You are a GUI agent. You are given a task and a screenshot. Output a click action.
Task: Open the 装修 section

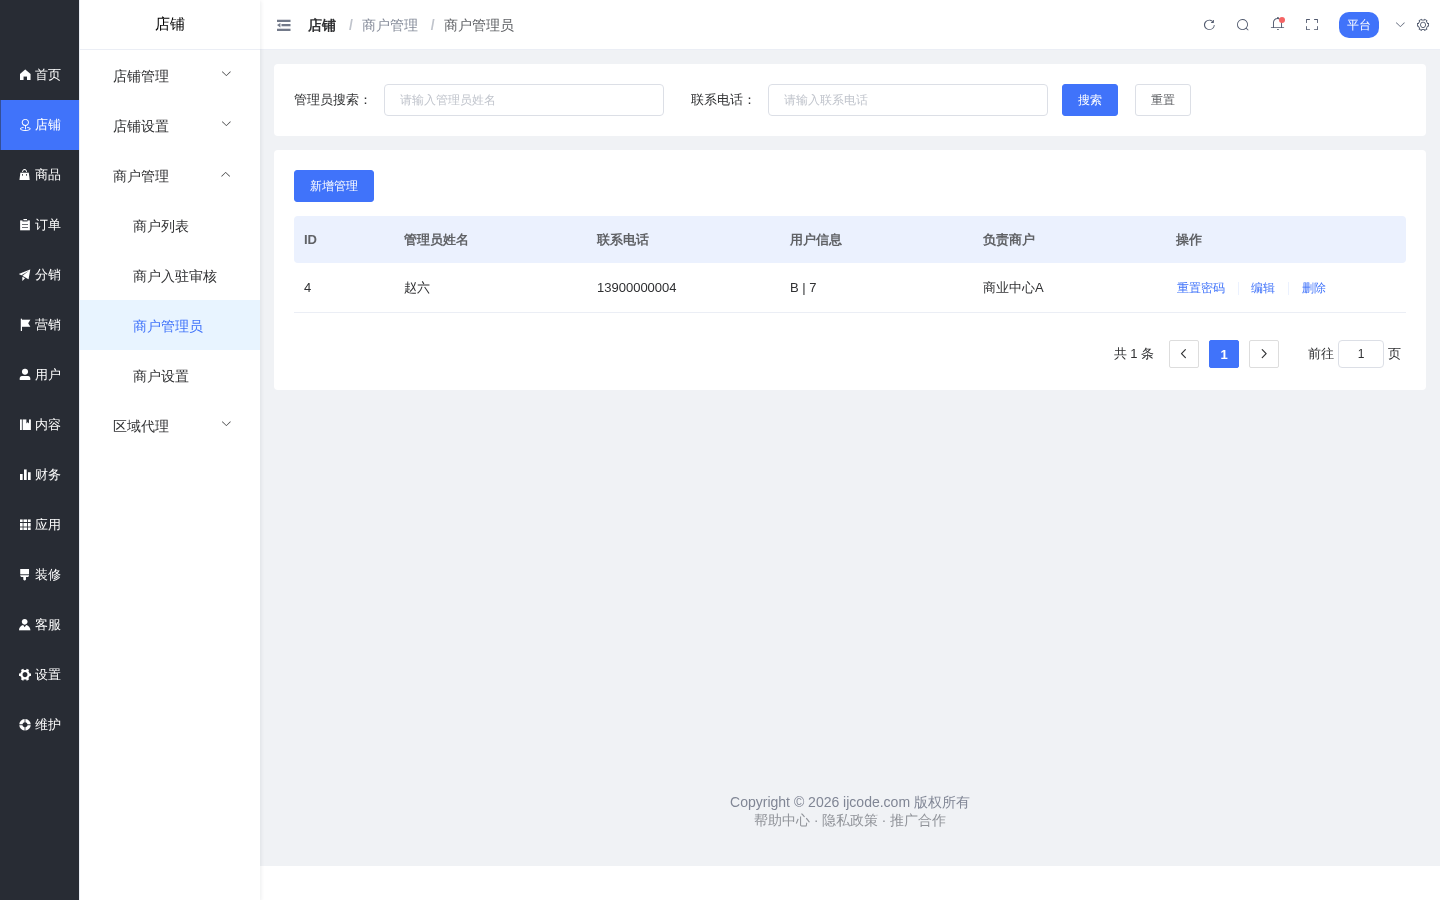pyautogui.click(x=40, y=575)
